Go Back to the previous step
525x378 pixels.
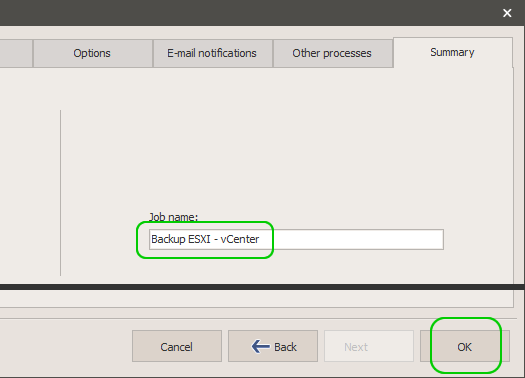point(273,346)
